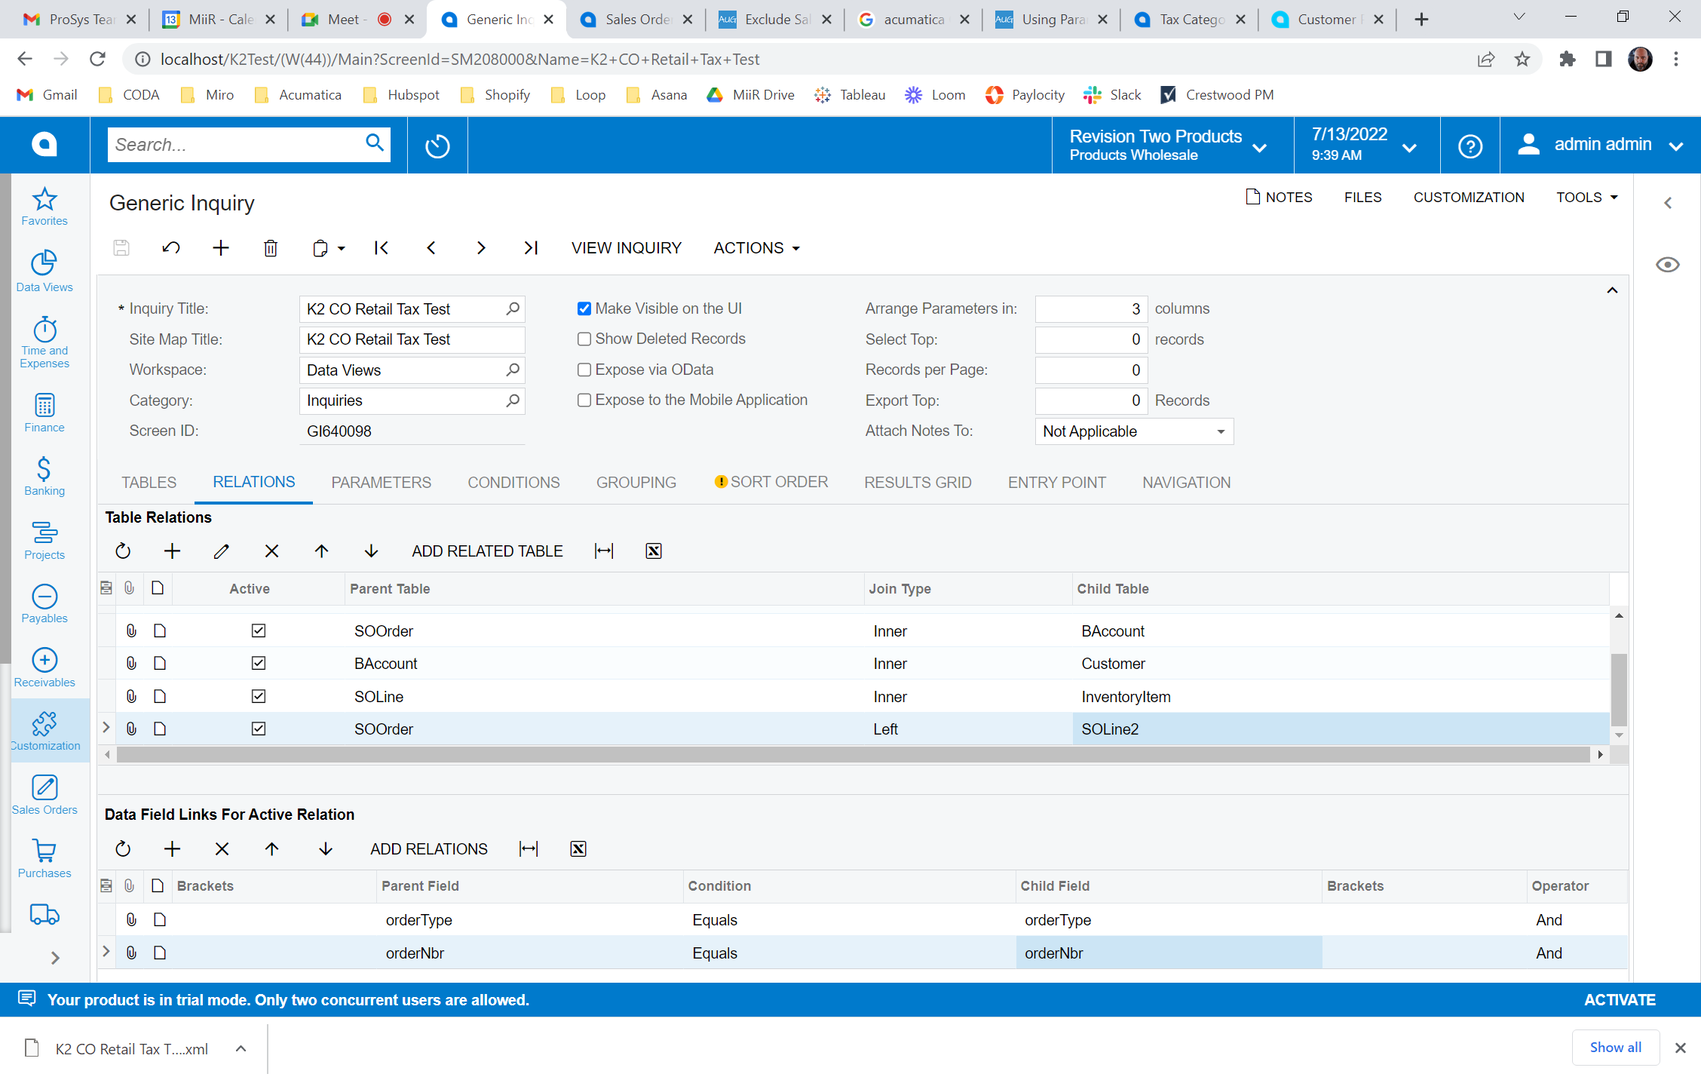Switch to the RESULTS GRID tab
Viewport: 1701px width, 1080px height.
pyautogui.click(x=917, y=483)
